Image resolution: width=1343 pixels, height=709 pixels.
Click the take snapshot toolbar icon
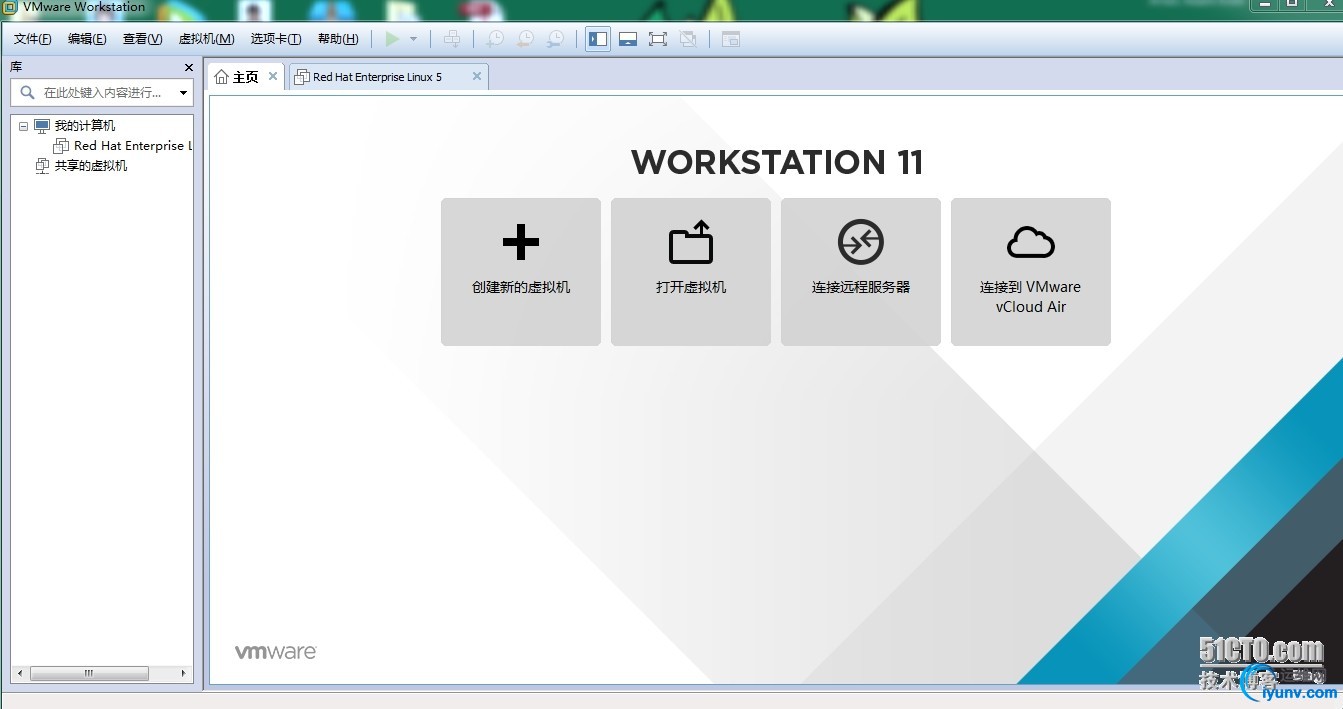pos(495,39)
